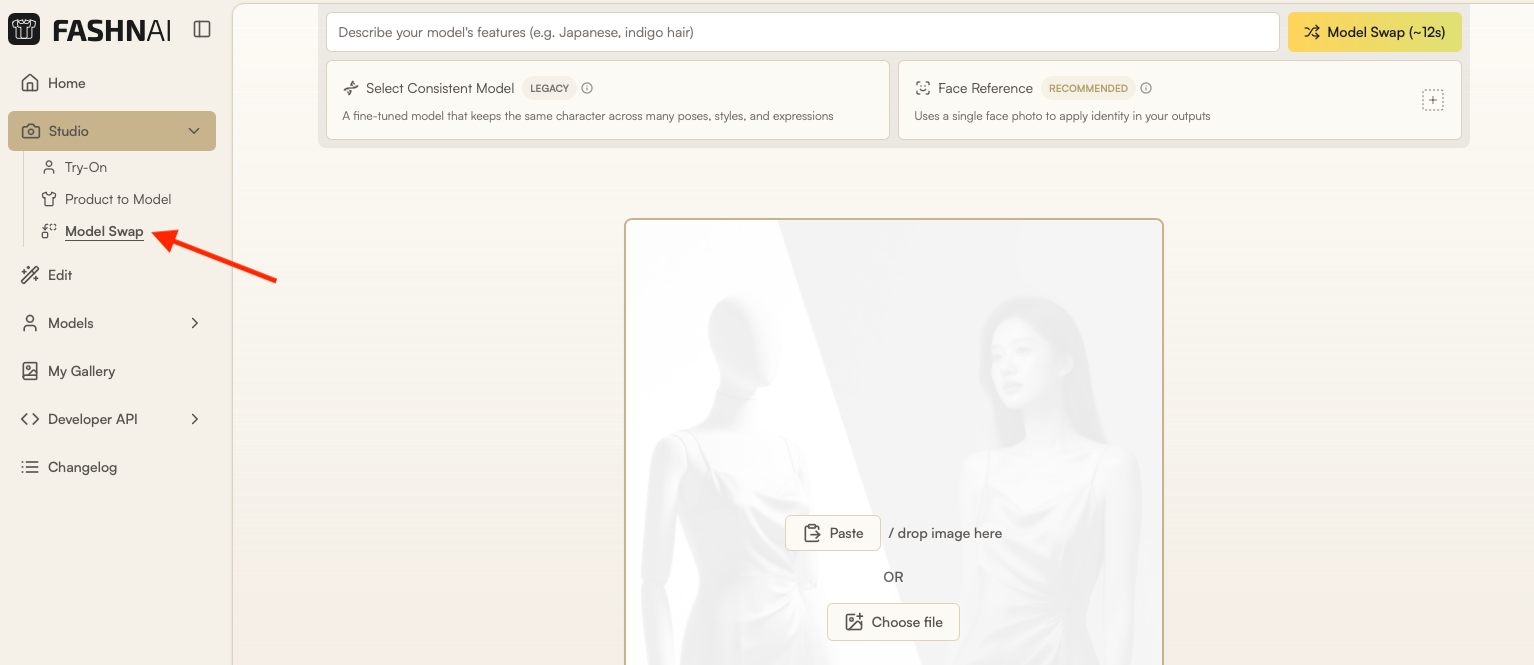Click the Model Swap sidebar icon
Viewport: 1534px width, 665px height.
click(x=49, y=231)
